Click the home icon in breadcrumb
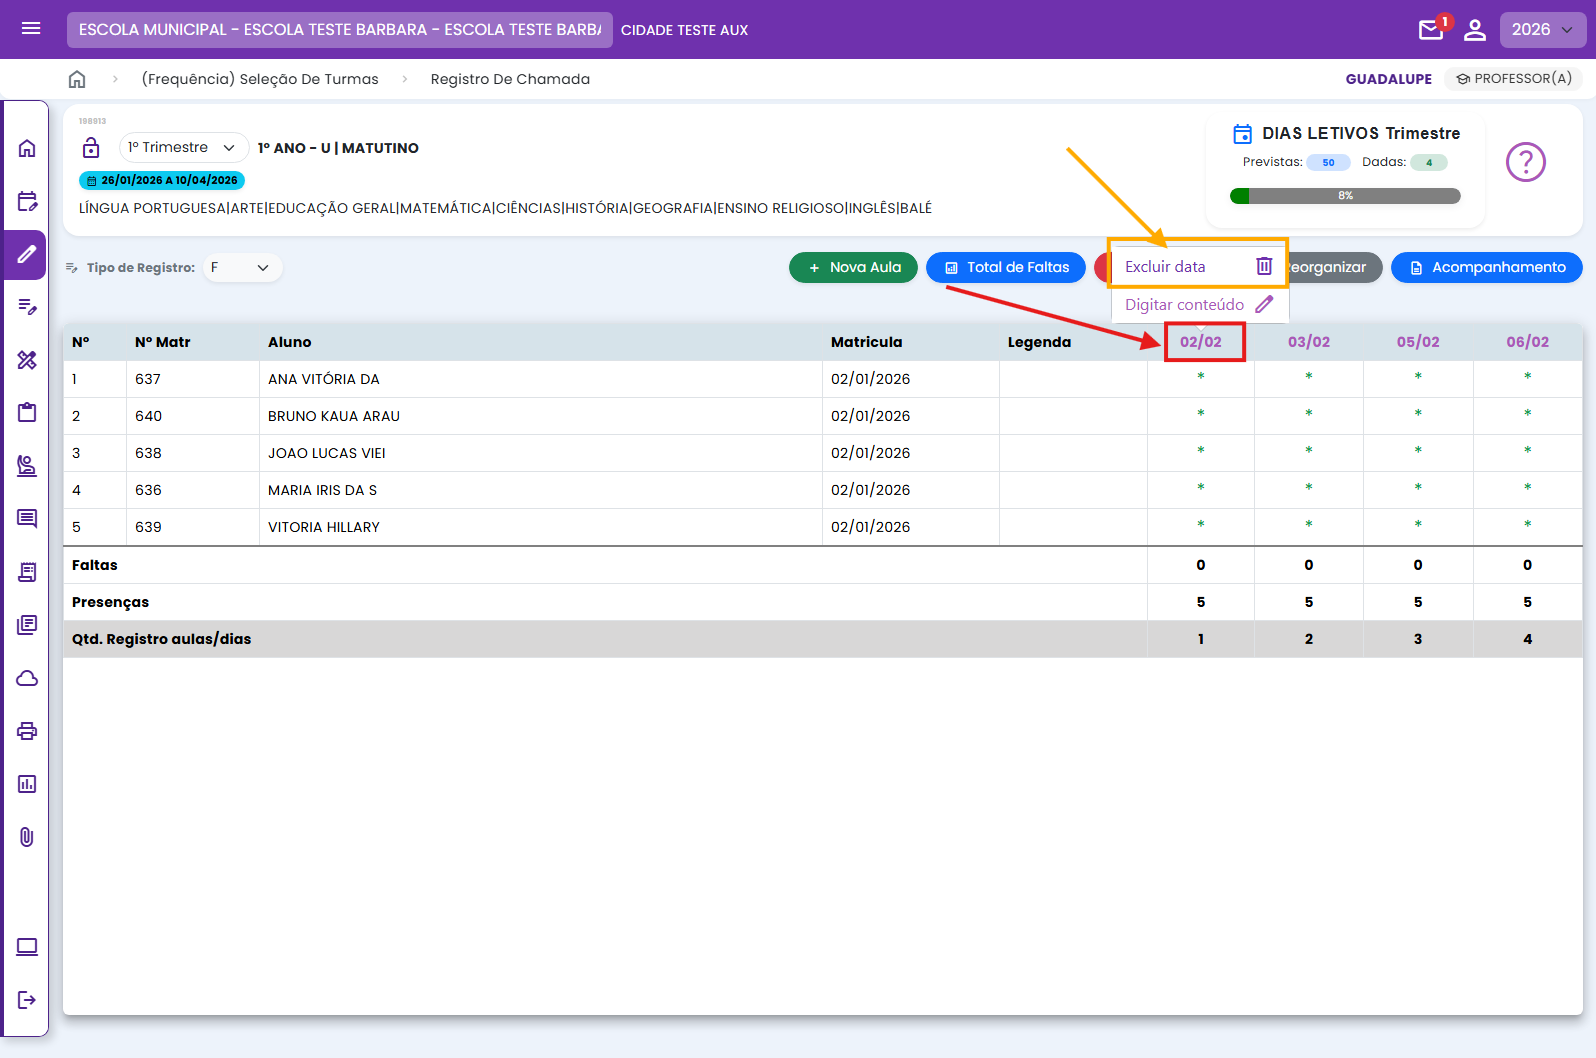 click(x=77, y=79)
